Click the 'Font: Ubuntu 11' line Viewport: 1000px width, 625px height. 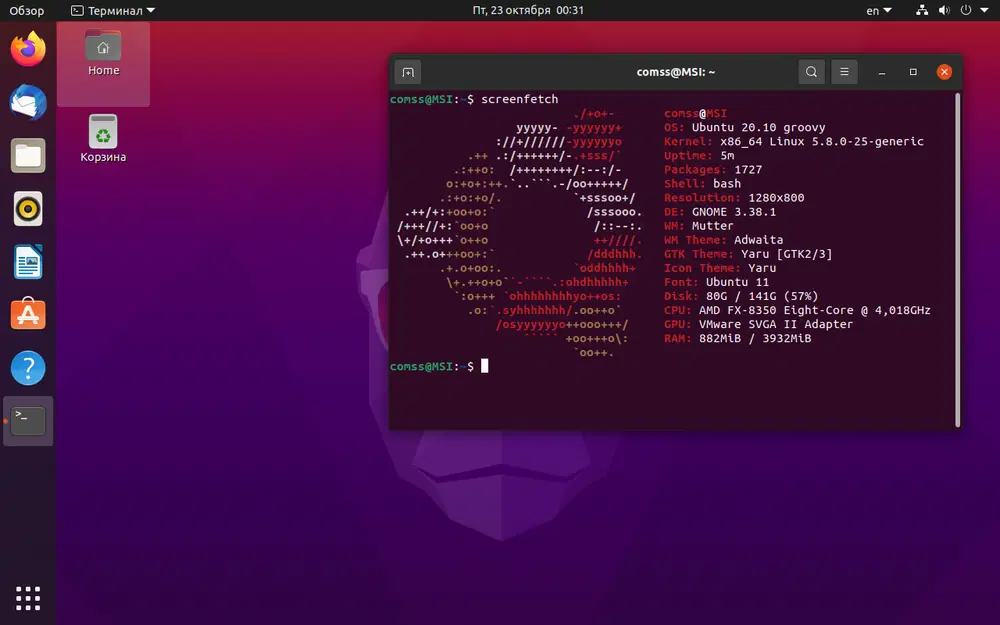pos(716,282)
